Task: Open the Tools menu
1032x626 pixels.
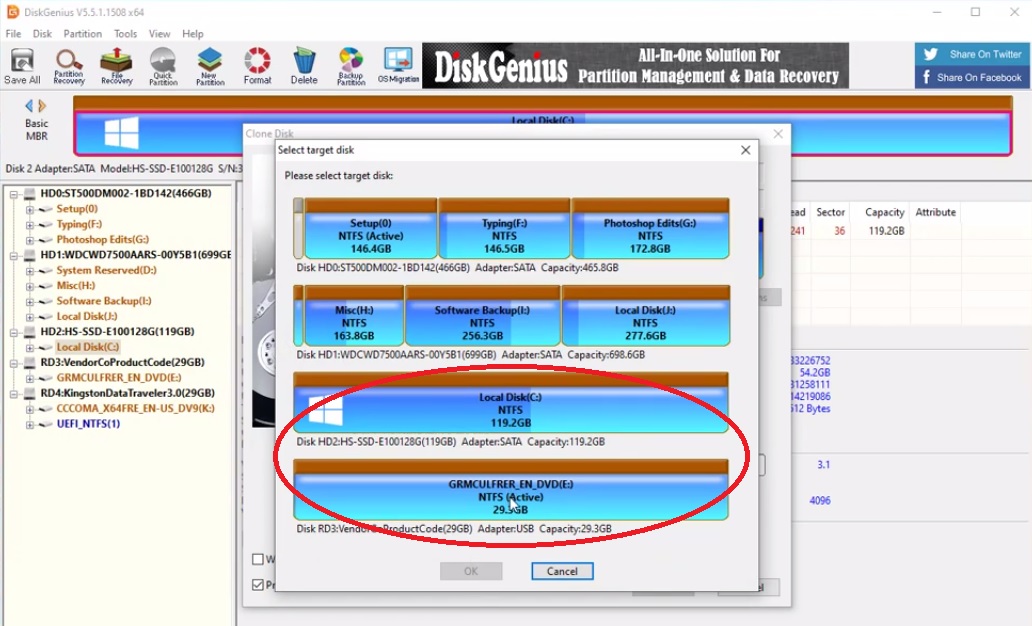Action: [125, 33]
